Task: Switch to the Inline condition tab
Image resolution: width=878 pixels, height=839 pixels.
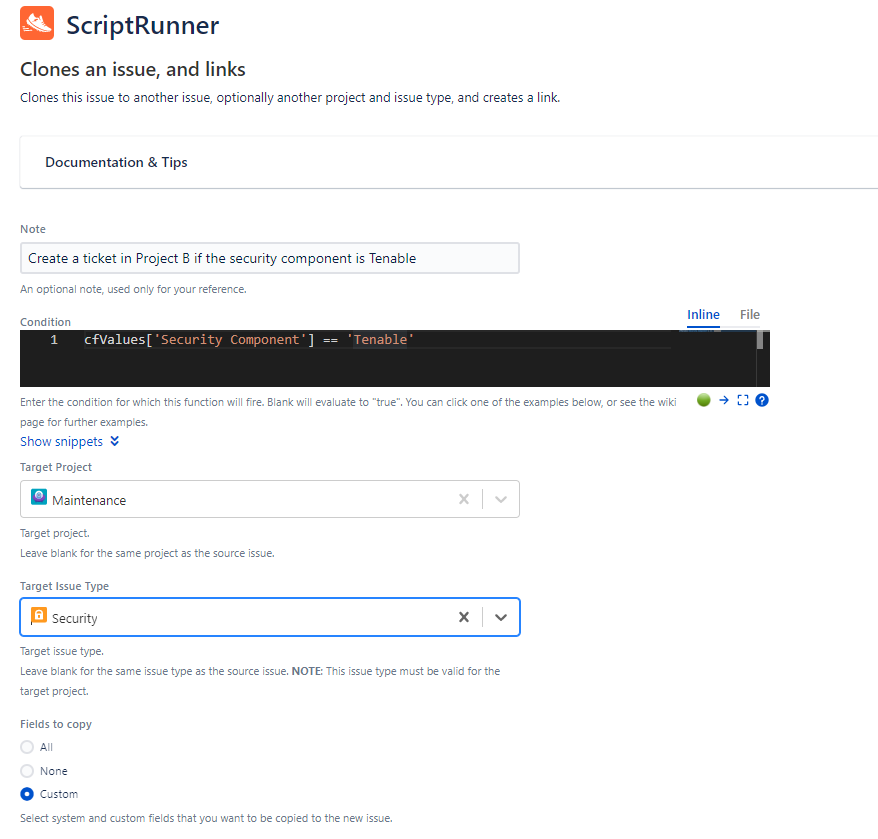Action: [x=703, y=314]
